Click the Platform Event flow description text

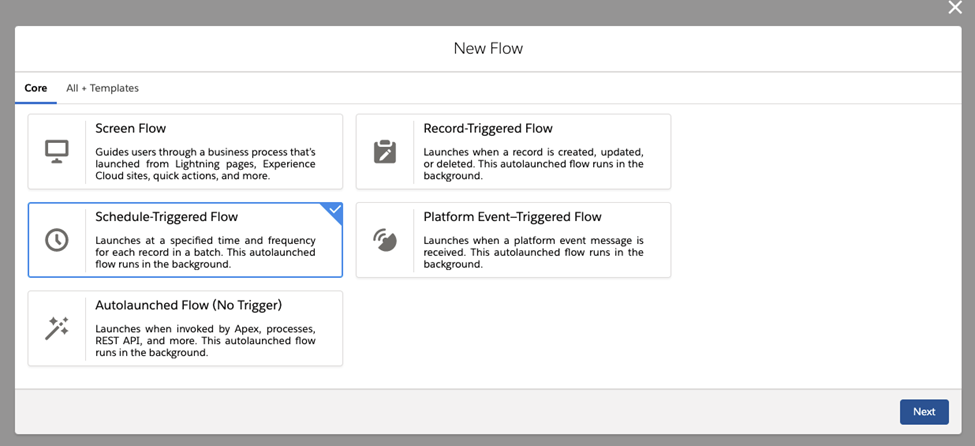click(x=534, y=253)
